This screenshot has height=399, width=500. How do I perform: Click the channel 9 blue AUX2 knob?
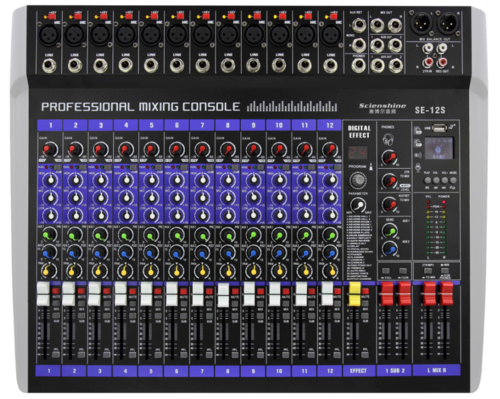click(253, 253)
